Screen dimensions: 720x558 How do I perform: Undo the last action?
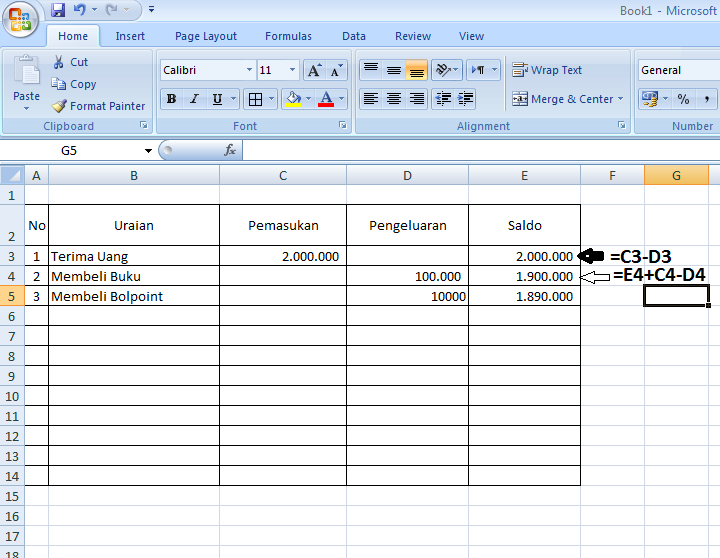point(80,10)
